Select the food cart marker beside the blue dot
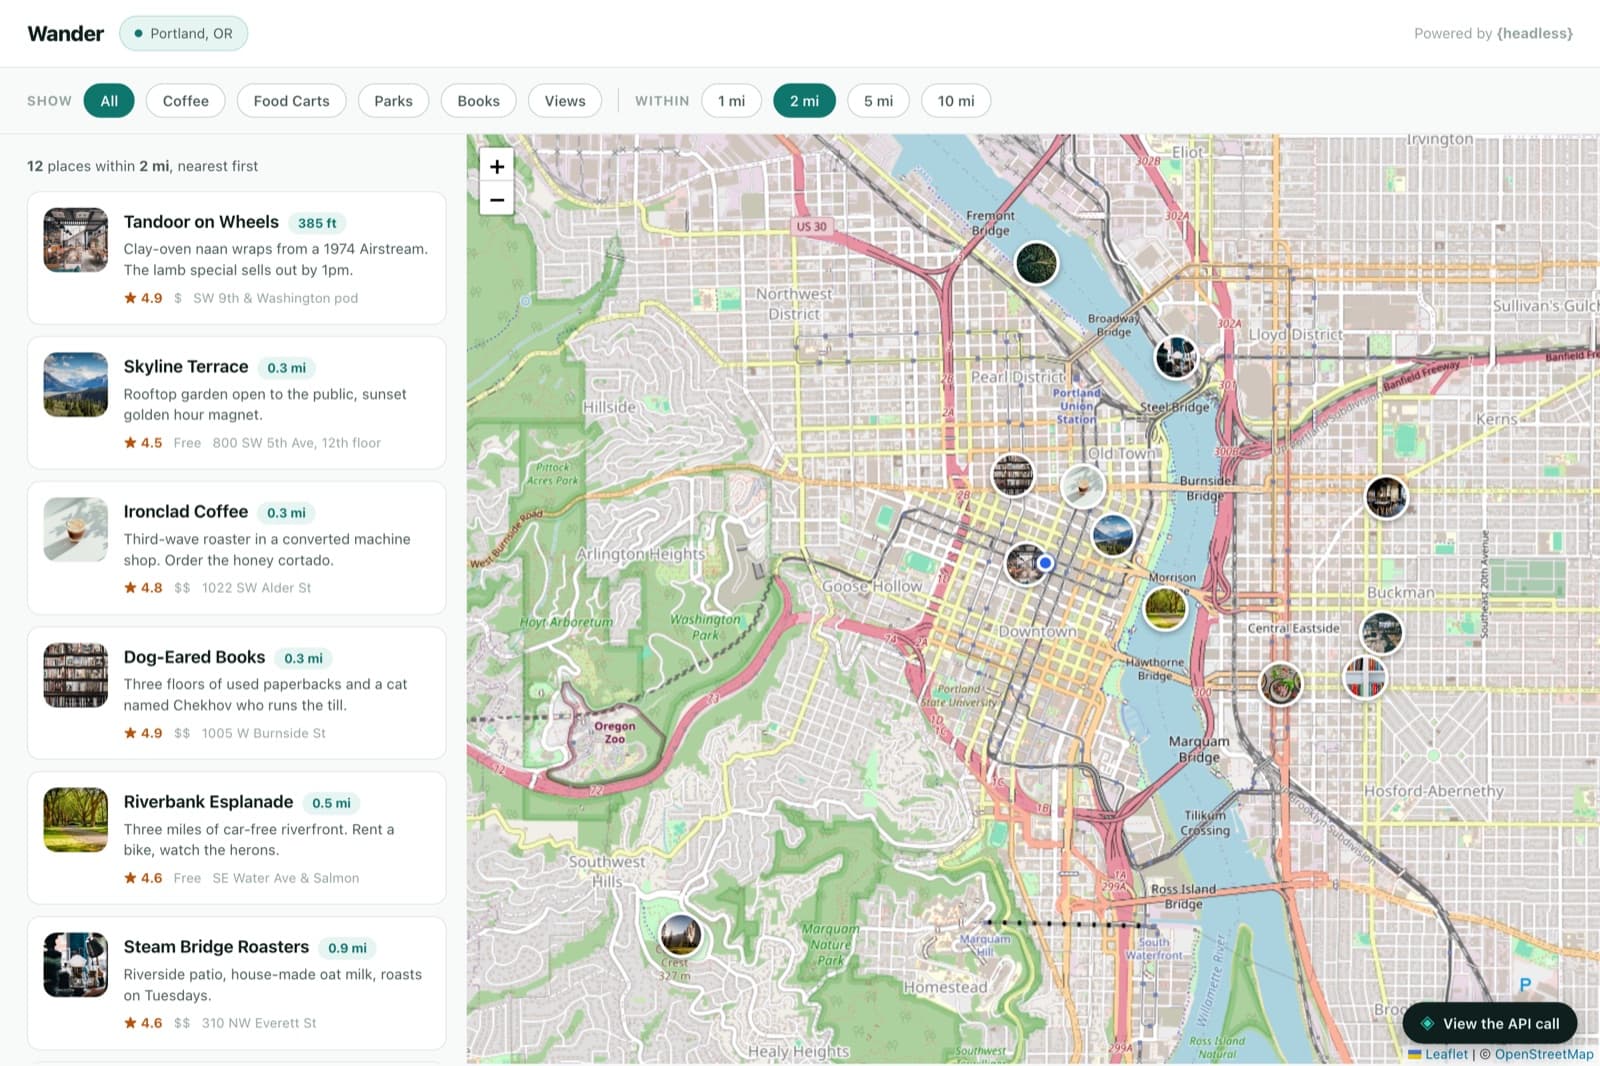The height and width of the screenshot is (1066, 1600). coord(1024,564)
